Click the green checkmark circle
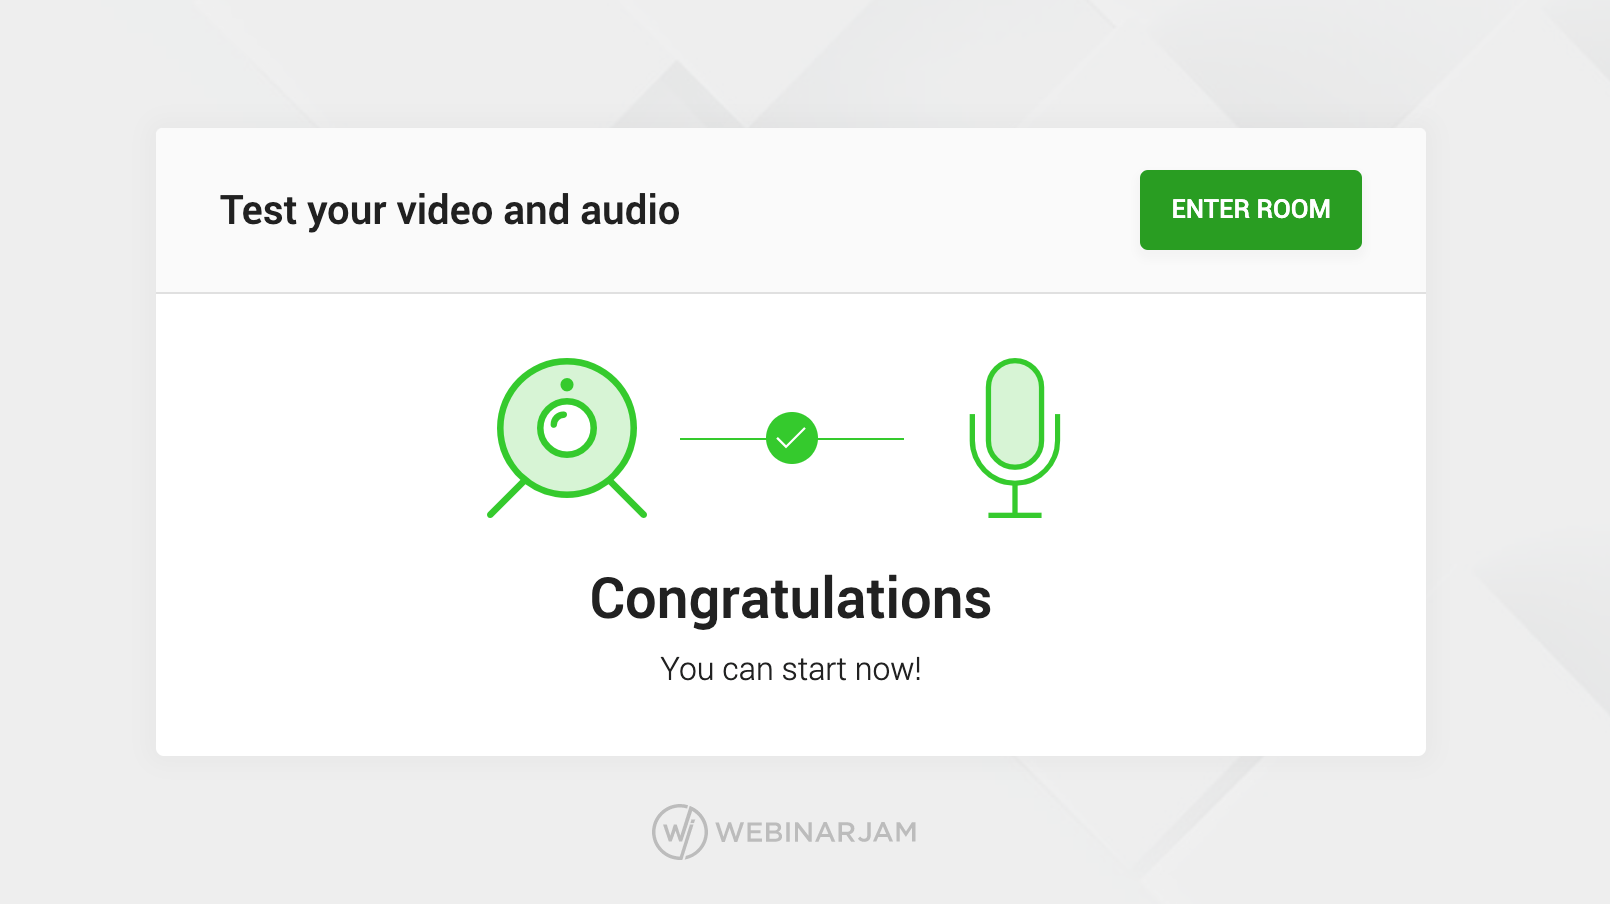The height and width of the screenshot is (904, 1610). (792, 438)
